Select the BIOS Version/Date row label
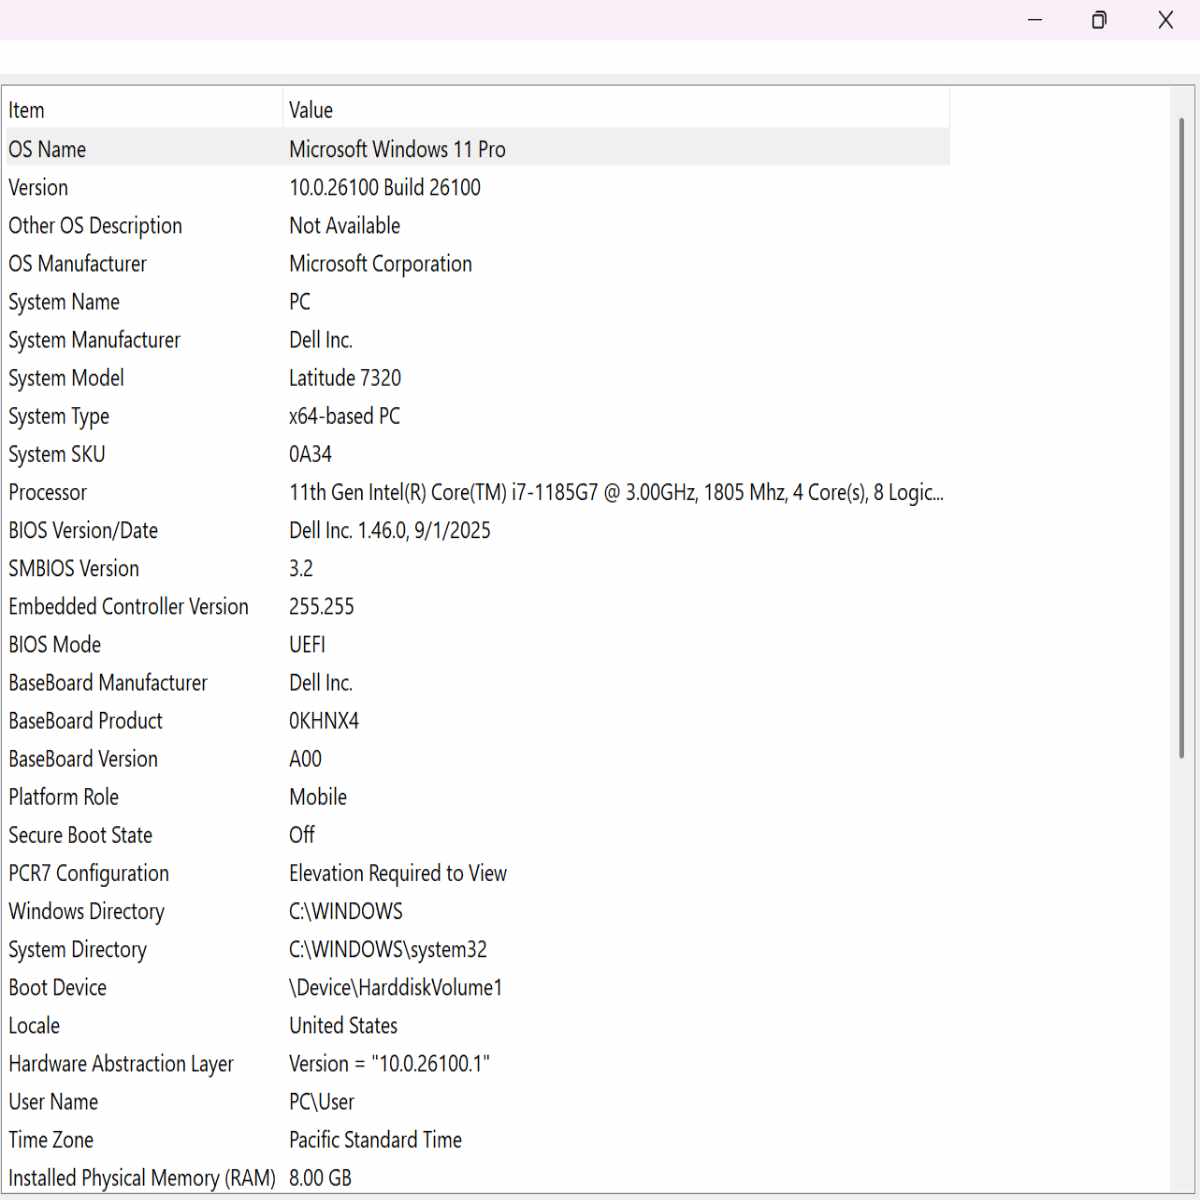 tap(83, 530)
